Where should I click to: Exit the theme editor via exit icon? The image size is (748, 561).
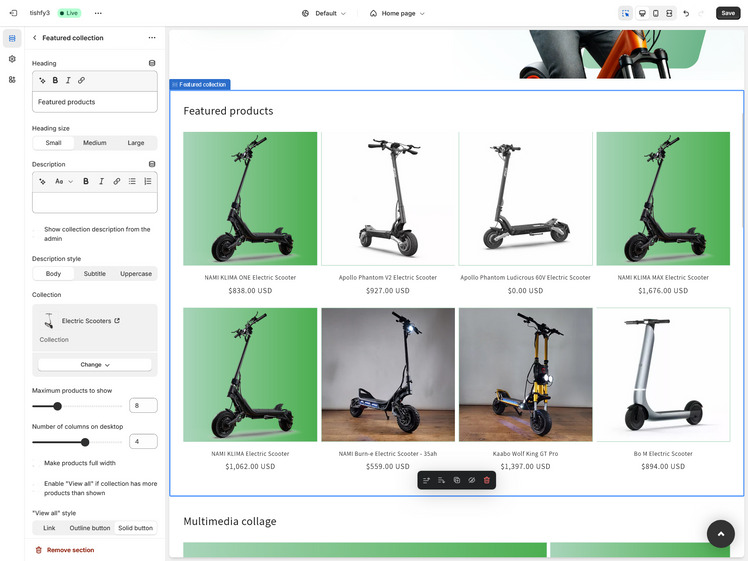coord(13,13)
